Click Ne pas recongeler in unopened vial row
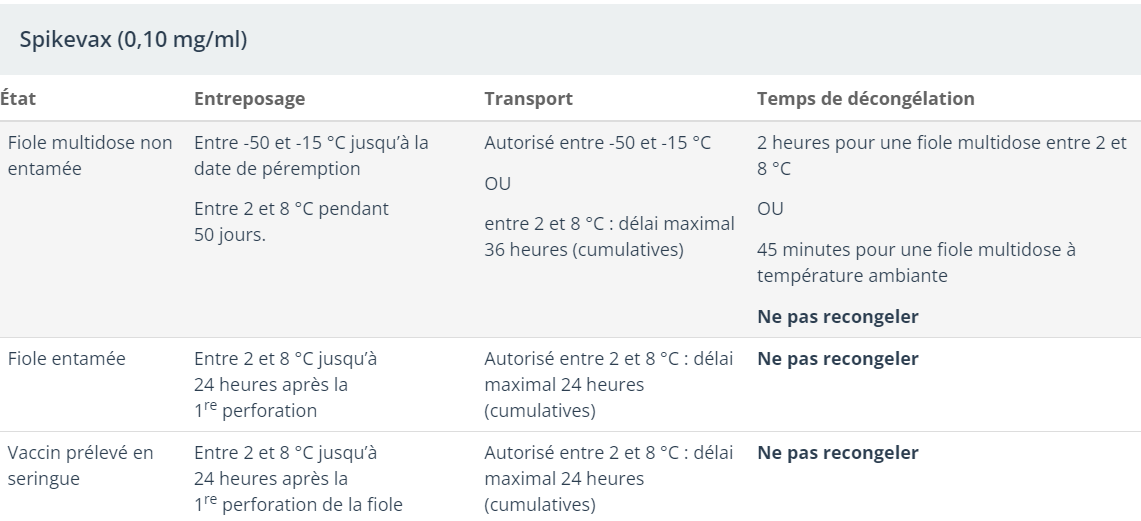 pyautogui.click(x=838, y=317)
